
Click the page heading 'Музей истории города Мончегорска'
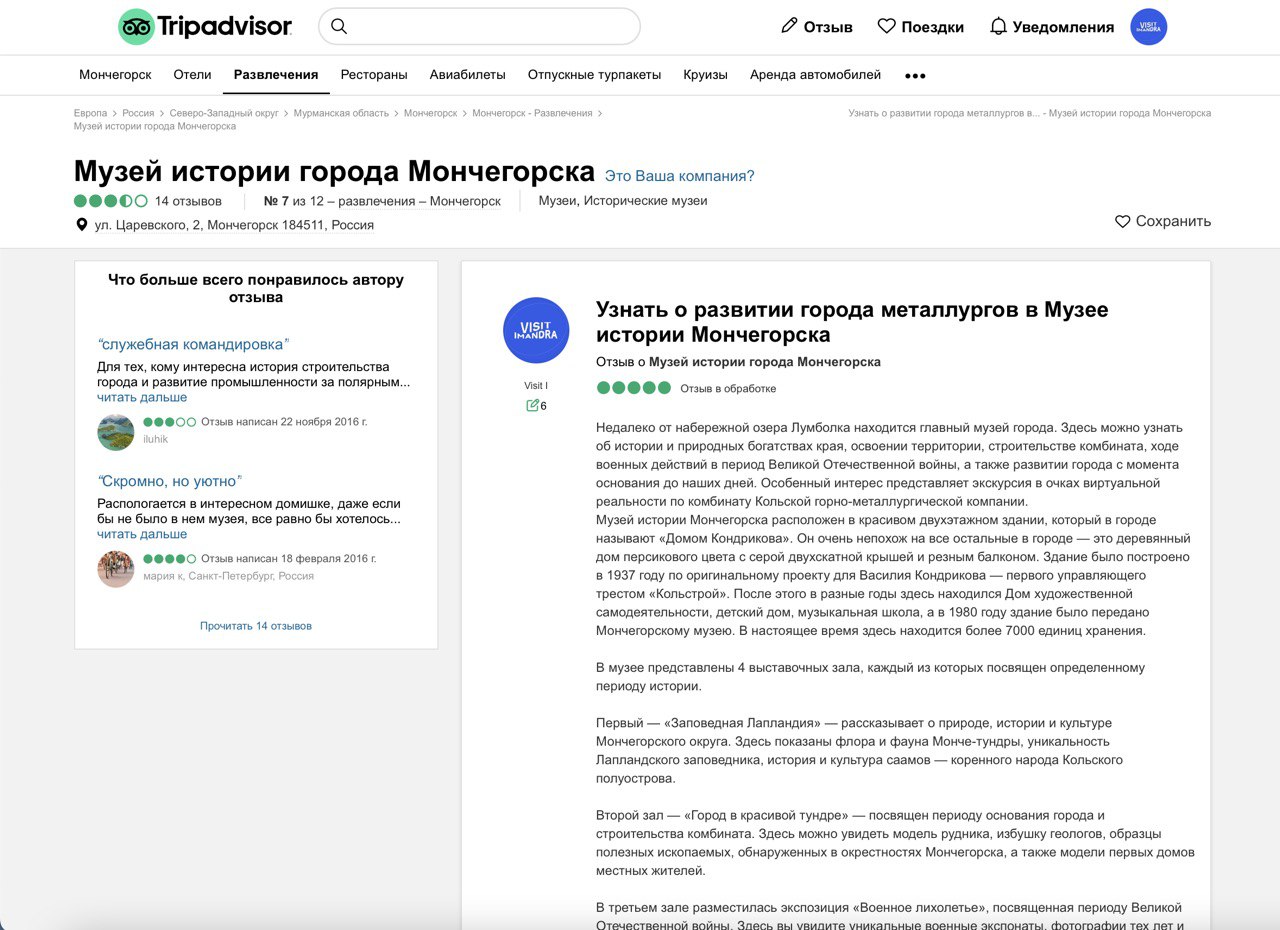coord(334,170)
